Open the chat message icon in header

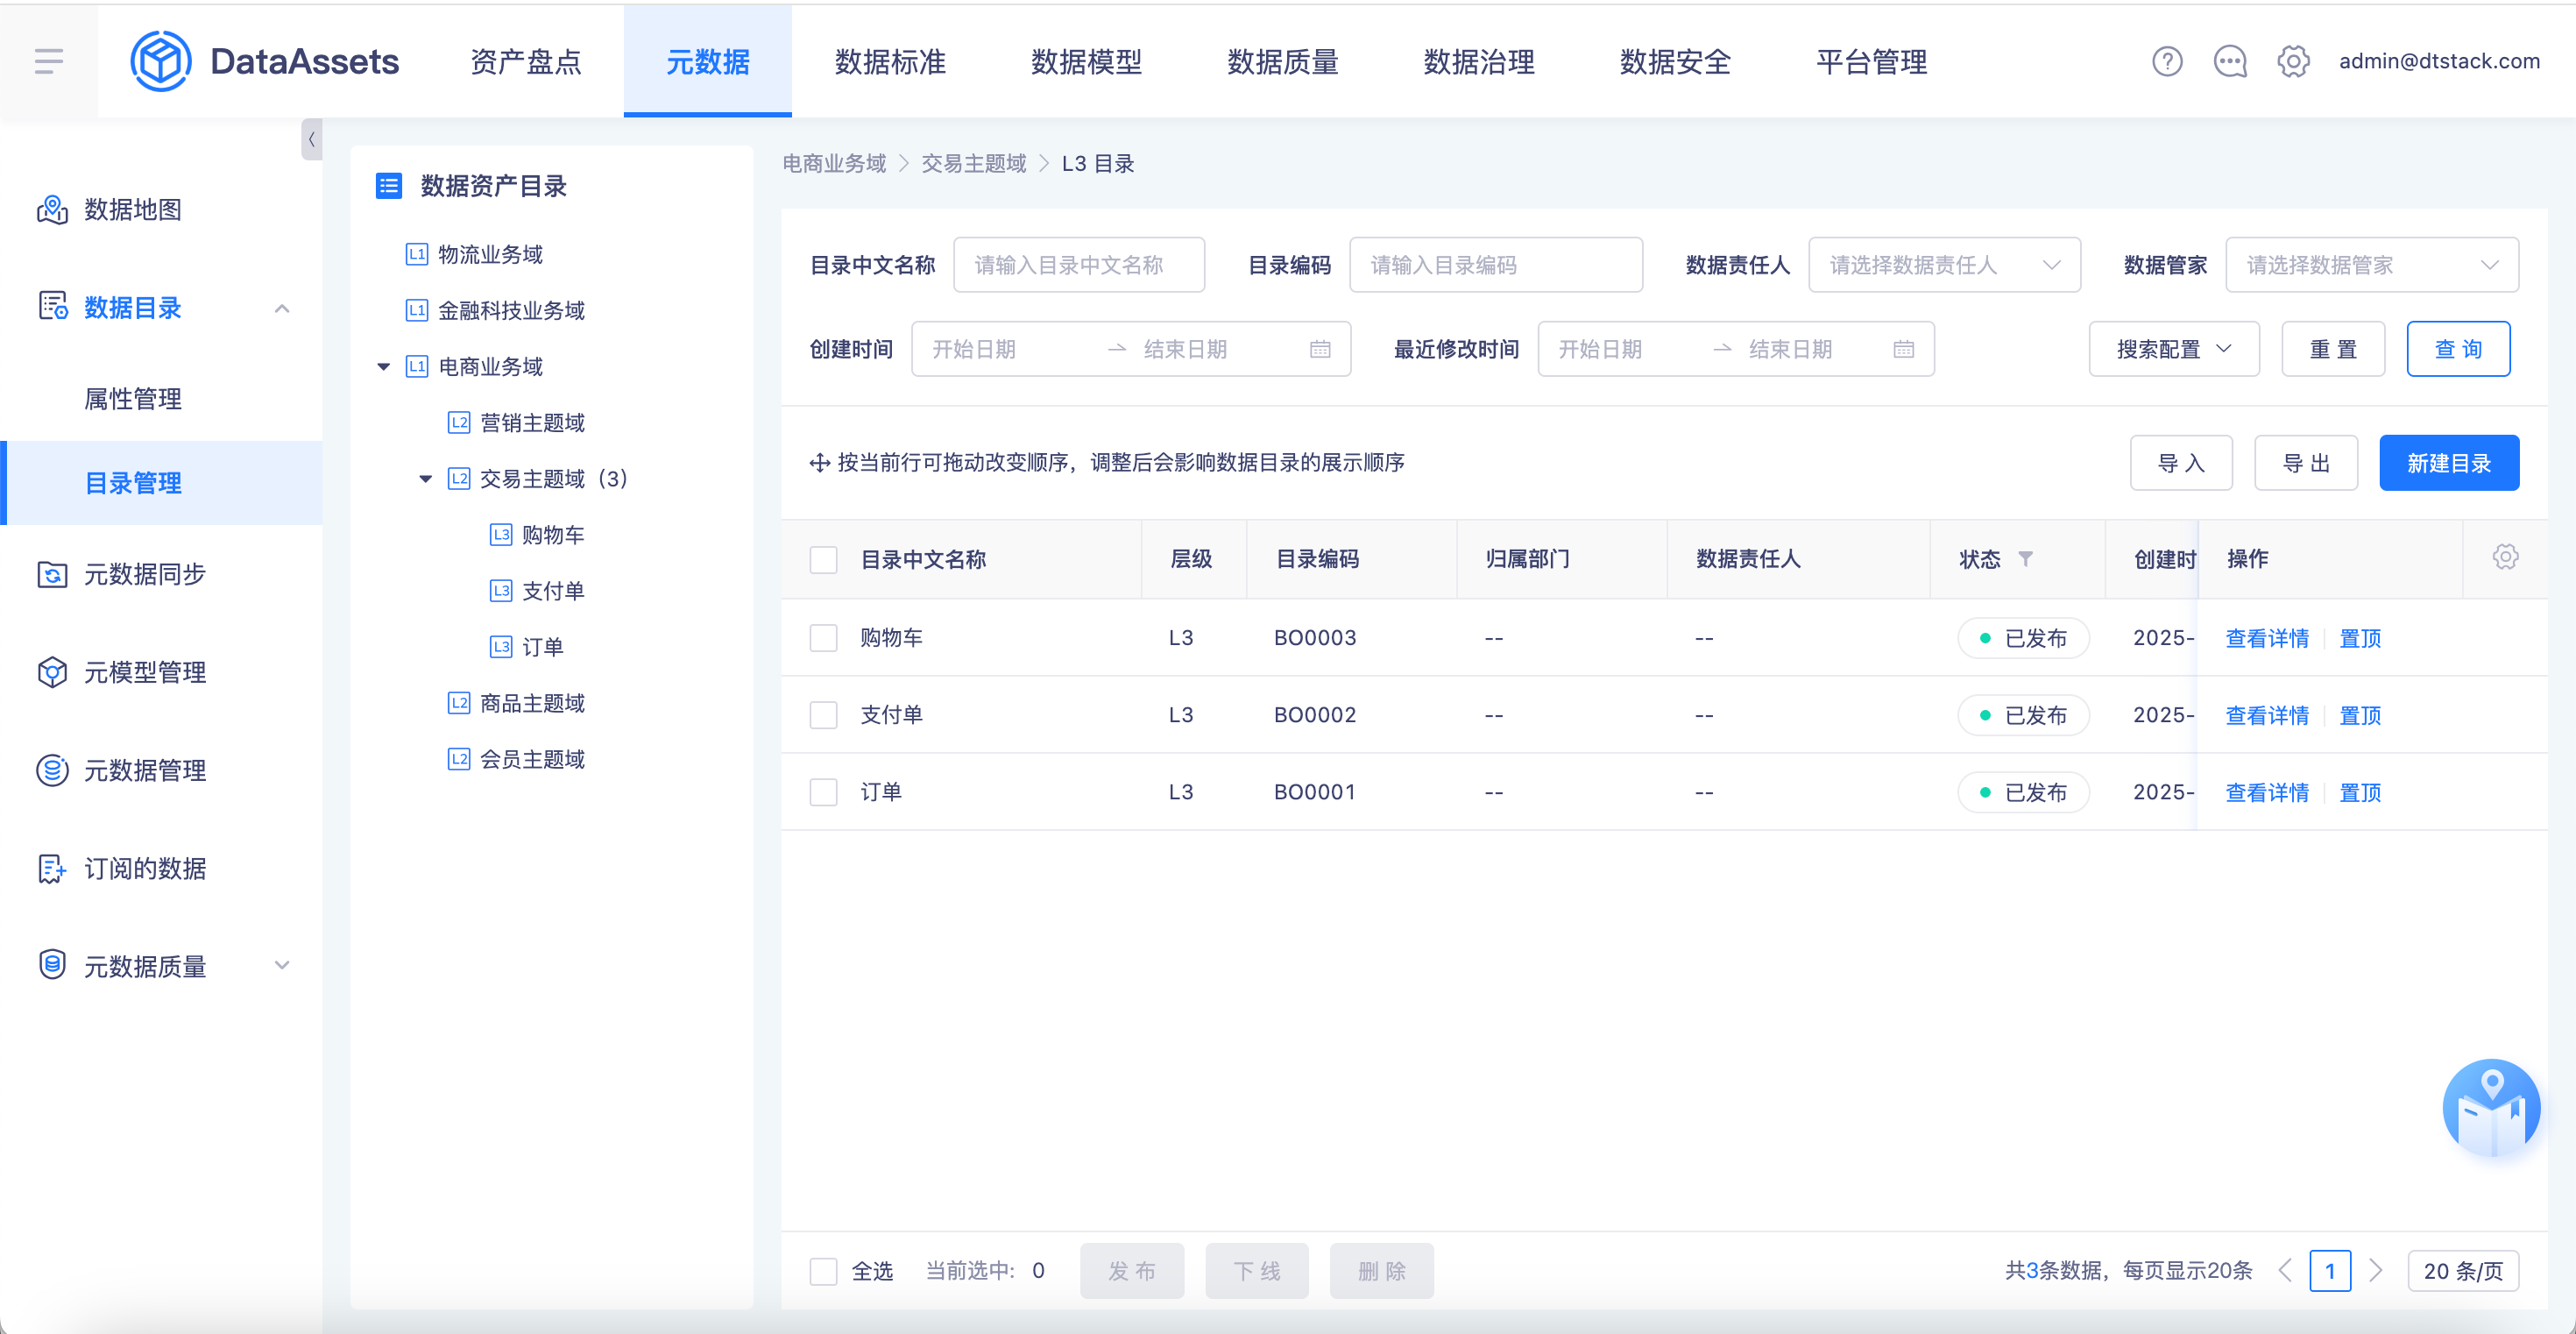click(x=2229, y=61)
